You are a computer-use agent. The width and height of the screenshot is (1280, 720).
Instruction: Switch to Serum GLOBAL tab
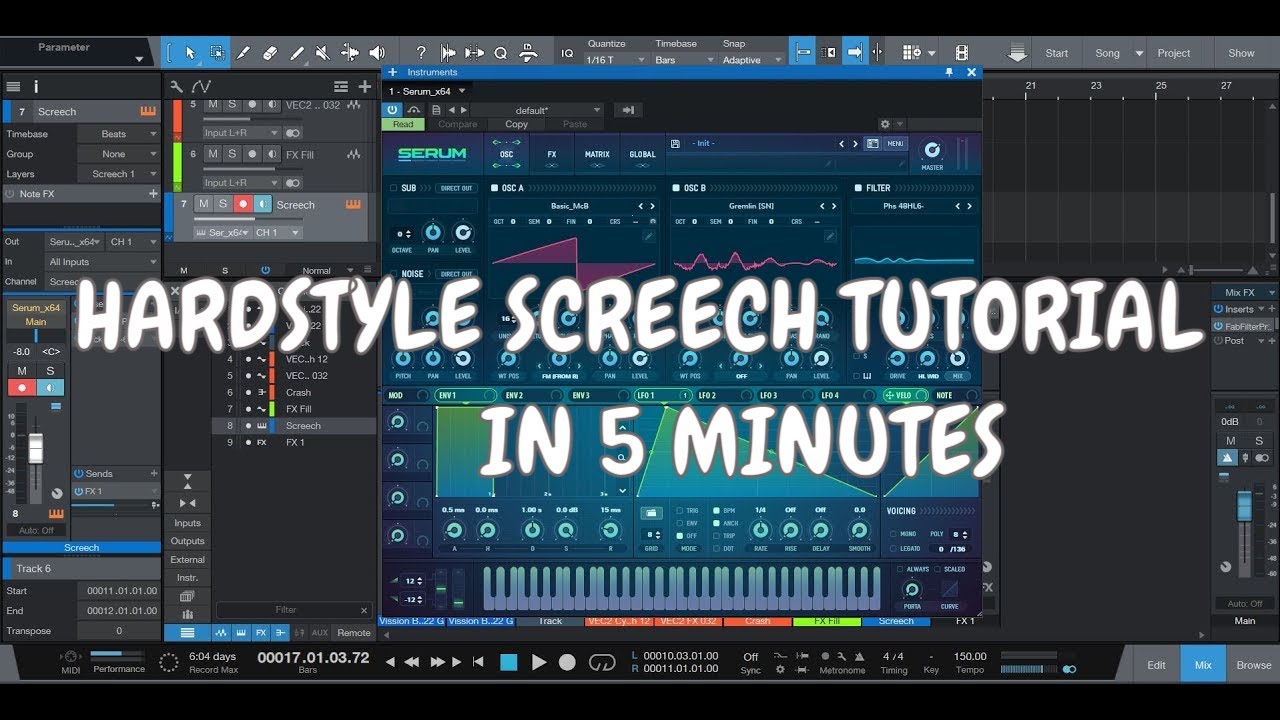click(x=643, y=154)
